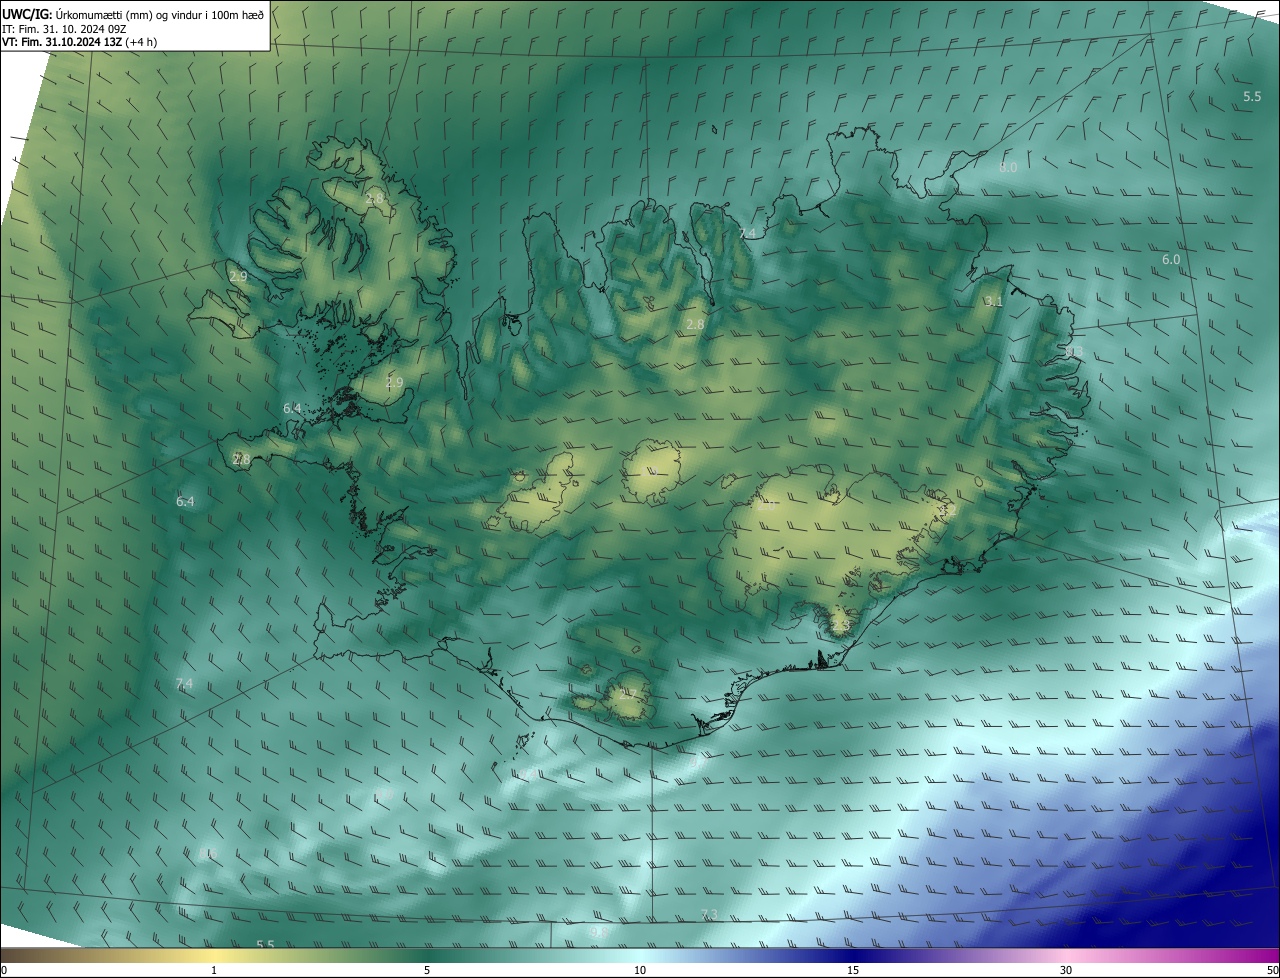Image resolution: width=1280 pixels, height=978 pixels.
Task: Click the 7.3 value label on the map
Action: [709, 915]
